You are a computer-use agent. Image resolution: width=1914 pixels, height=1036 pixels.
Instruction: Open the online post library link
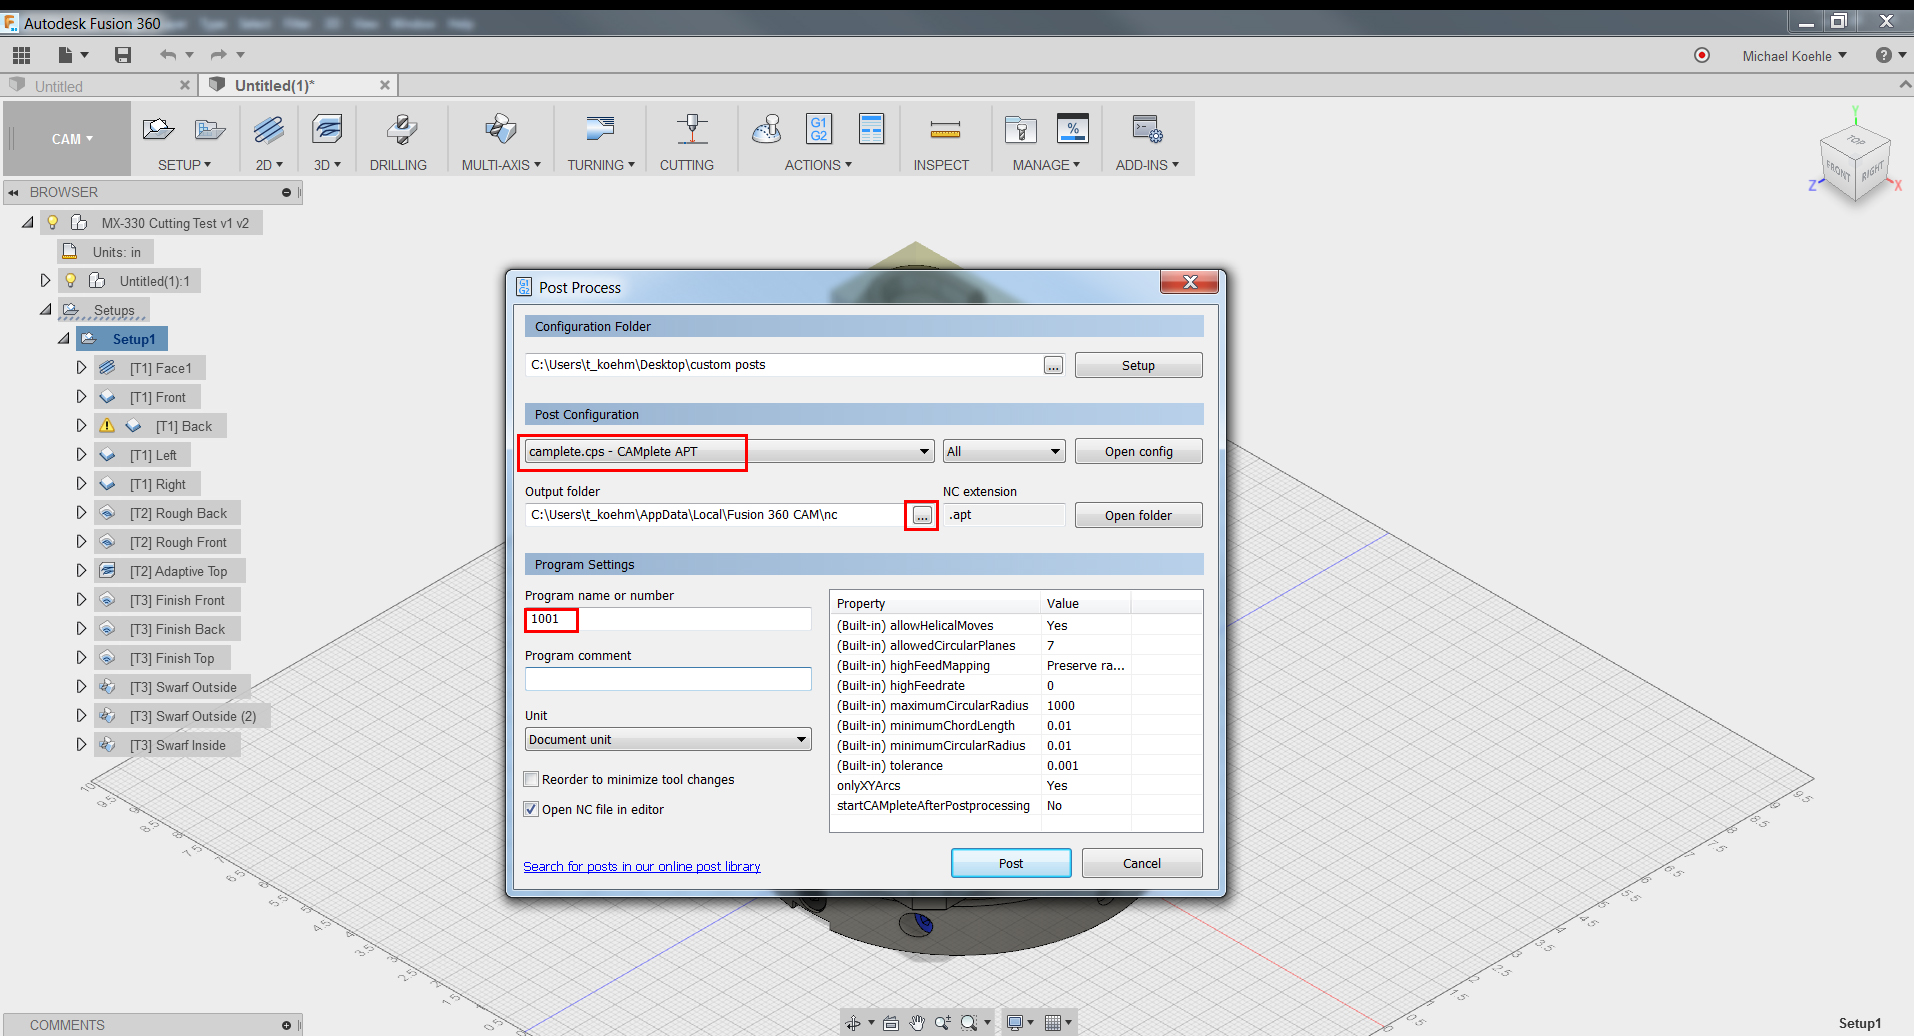pos(642,867)
